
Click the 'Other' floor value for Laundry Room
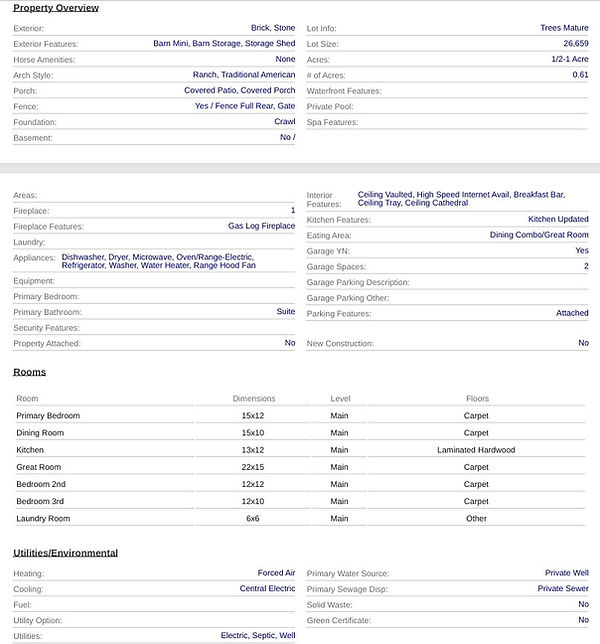[x=476, y=519]
